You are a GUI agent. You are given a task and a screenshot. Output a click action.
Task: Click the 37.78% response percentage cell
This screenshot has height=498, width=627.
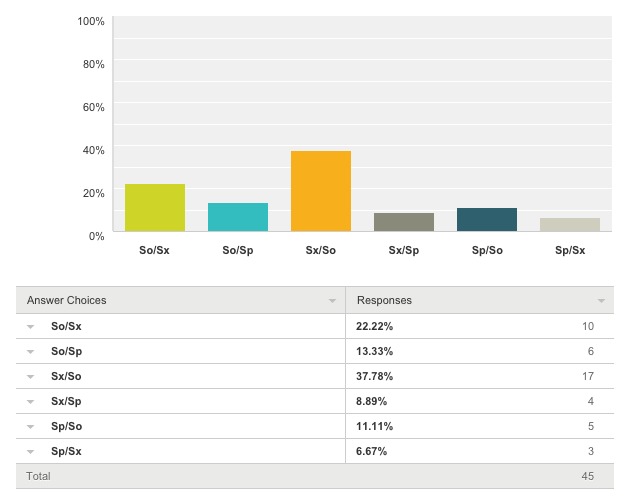(375, 377)
